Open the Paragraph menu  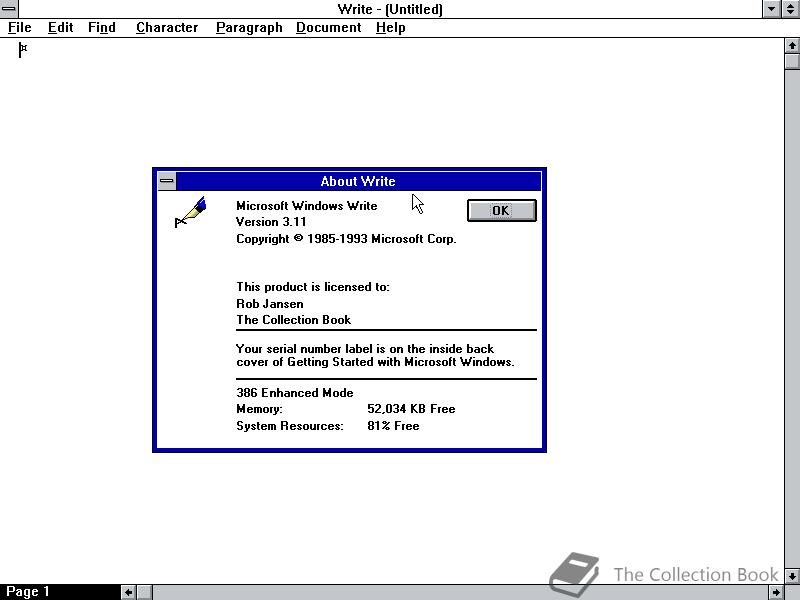(249, 28)
